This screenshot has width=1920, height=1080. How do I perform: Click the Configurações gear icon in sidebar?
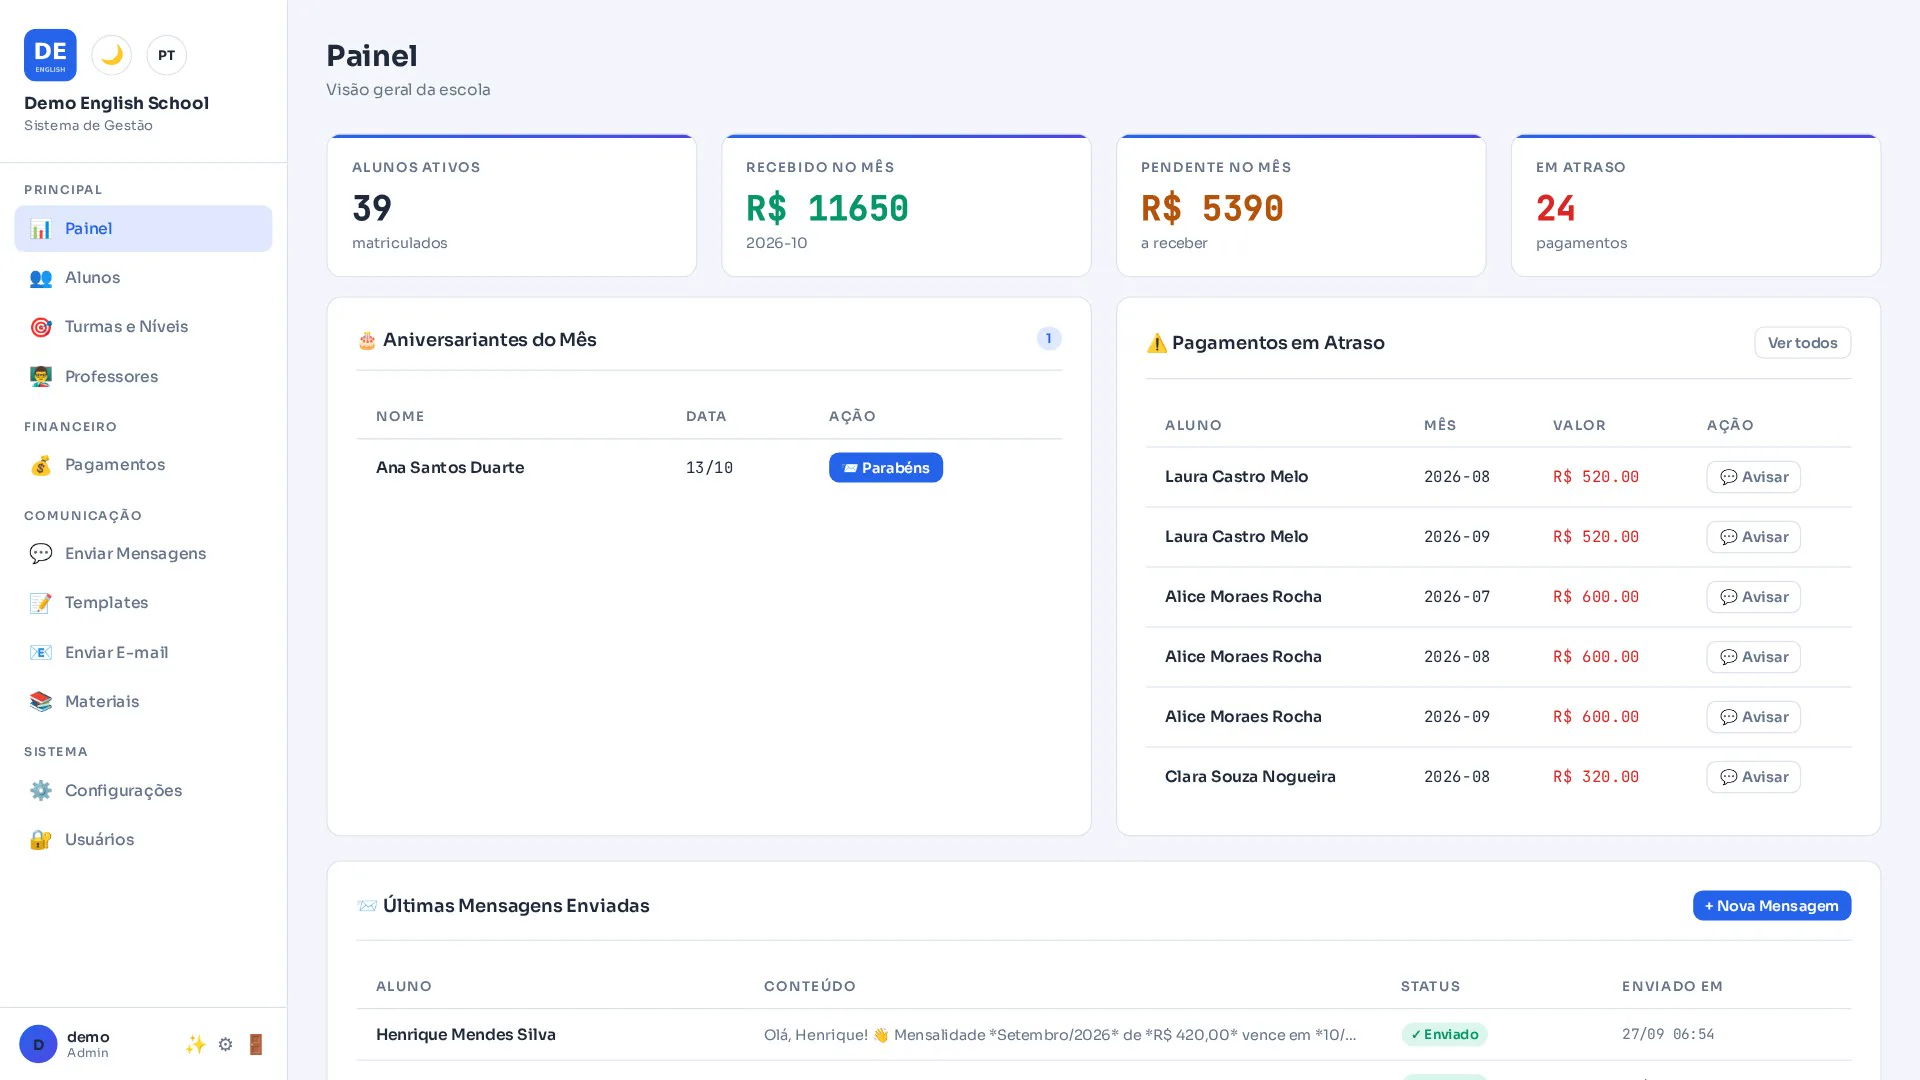coord(40,790)
